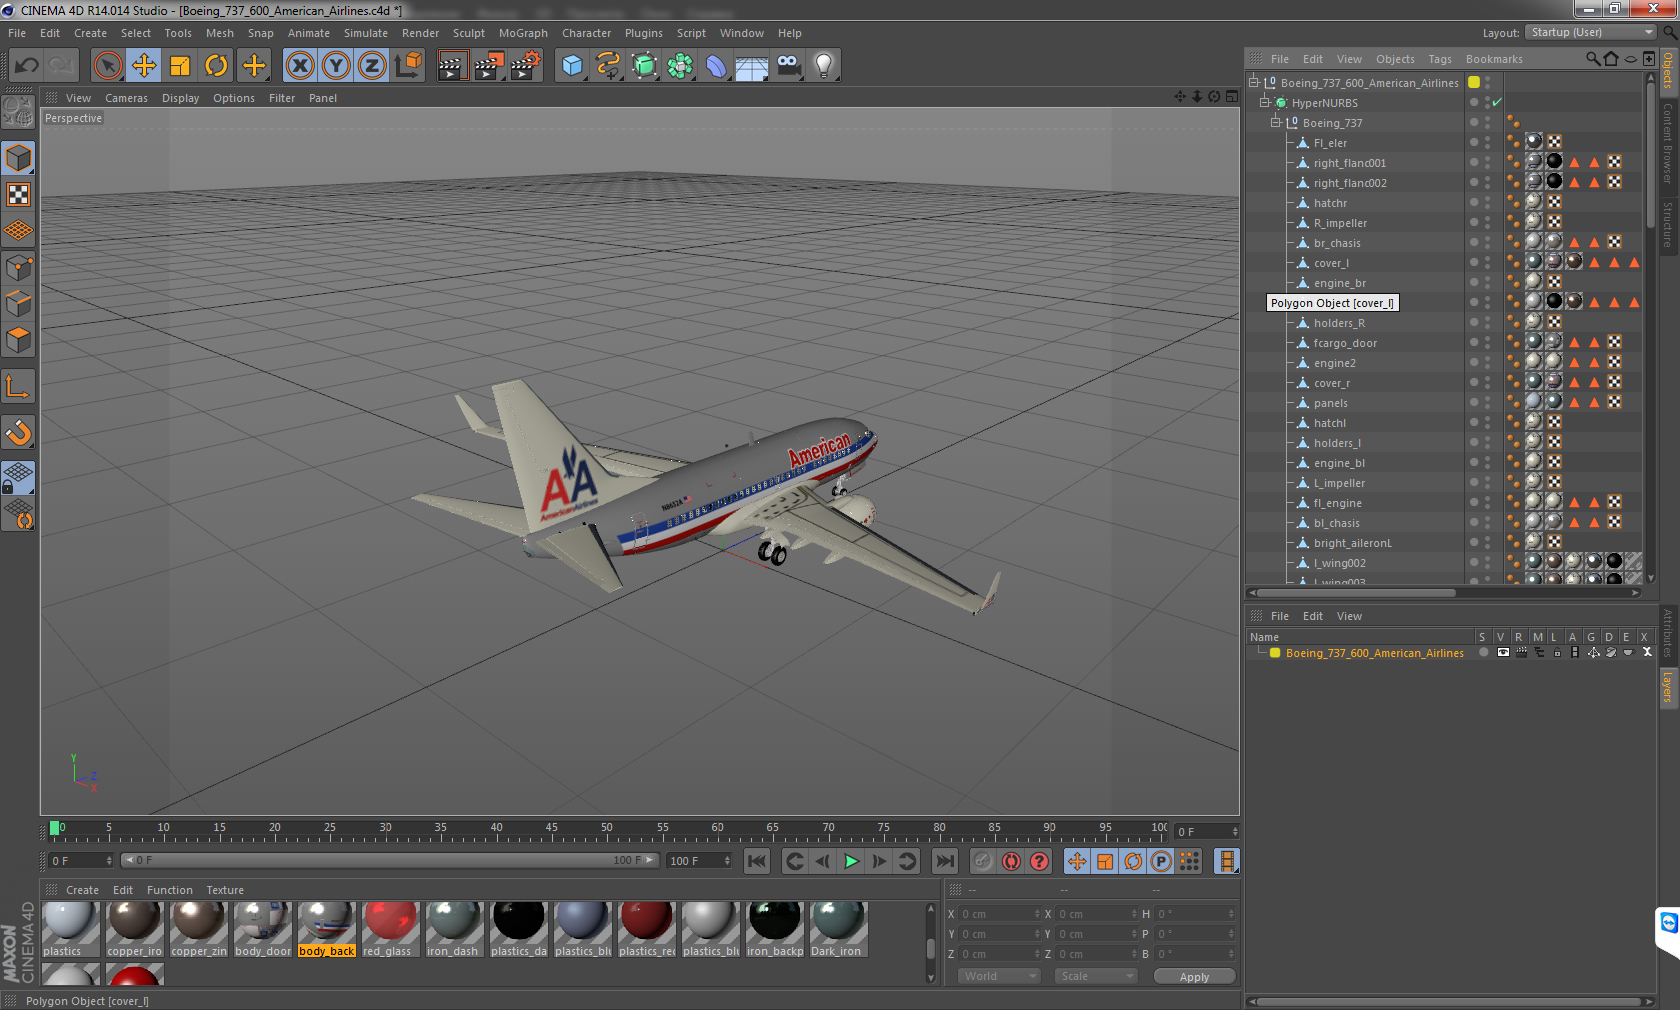Render to Picture Viewer
The width and height of the screenshot is (1680, 1010).
pyautogui.click(x=489, y=66)
